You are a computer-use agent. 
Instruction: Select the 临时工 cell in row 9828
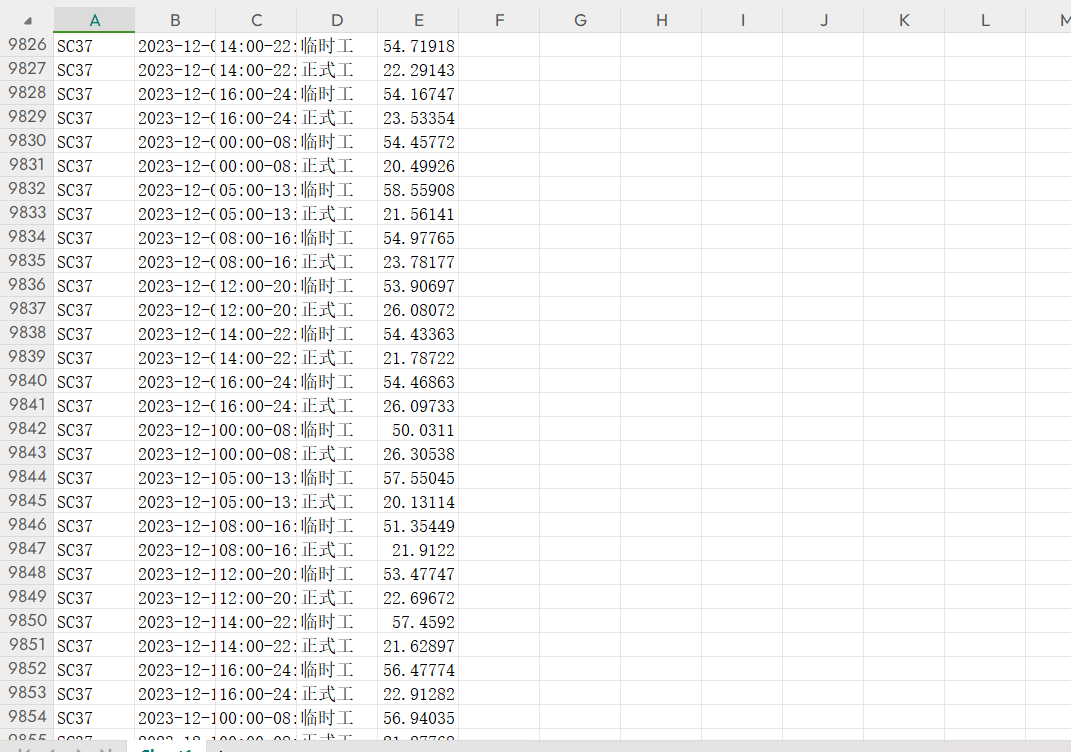tap(337, 94)
